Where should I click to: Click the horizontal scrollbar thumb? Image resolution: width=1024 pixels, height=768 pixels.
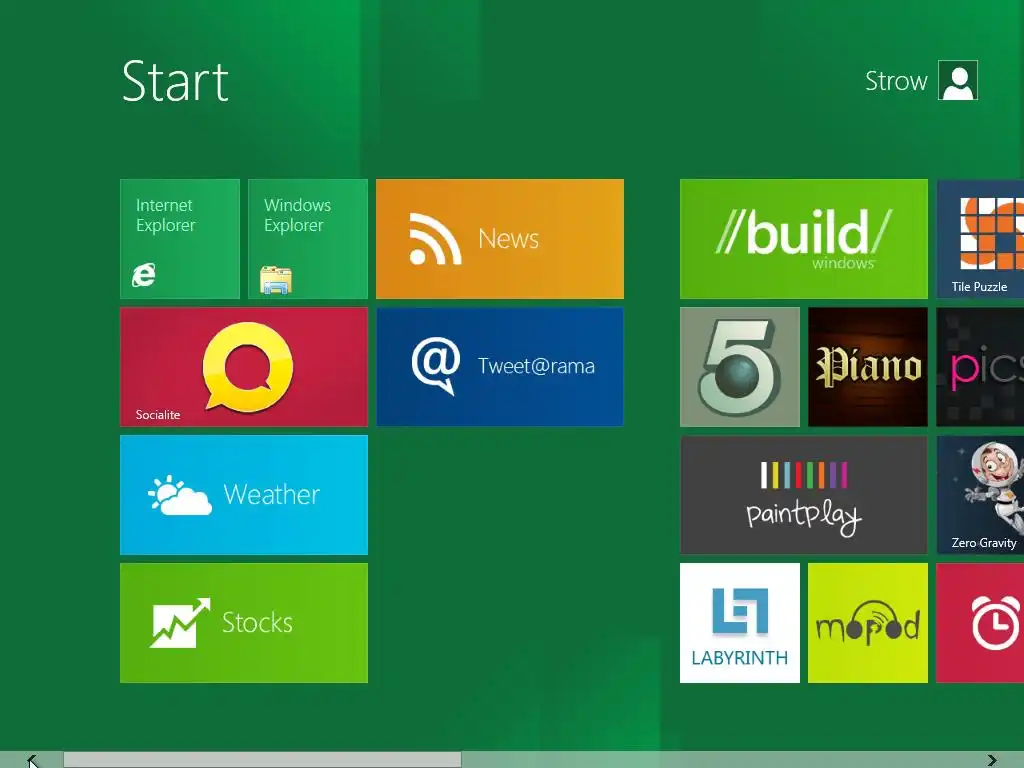[263, 760]
